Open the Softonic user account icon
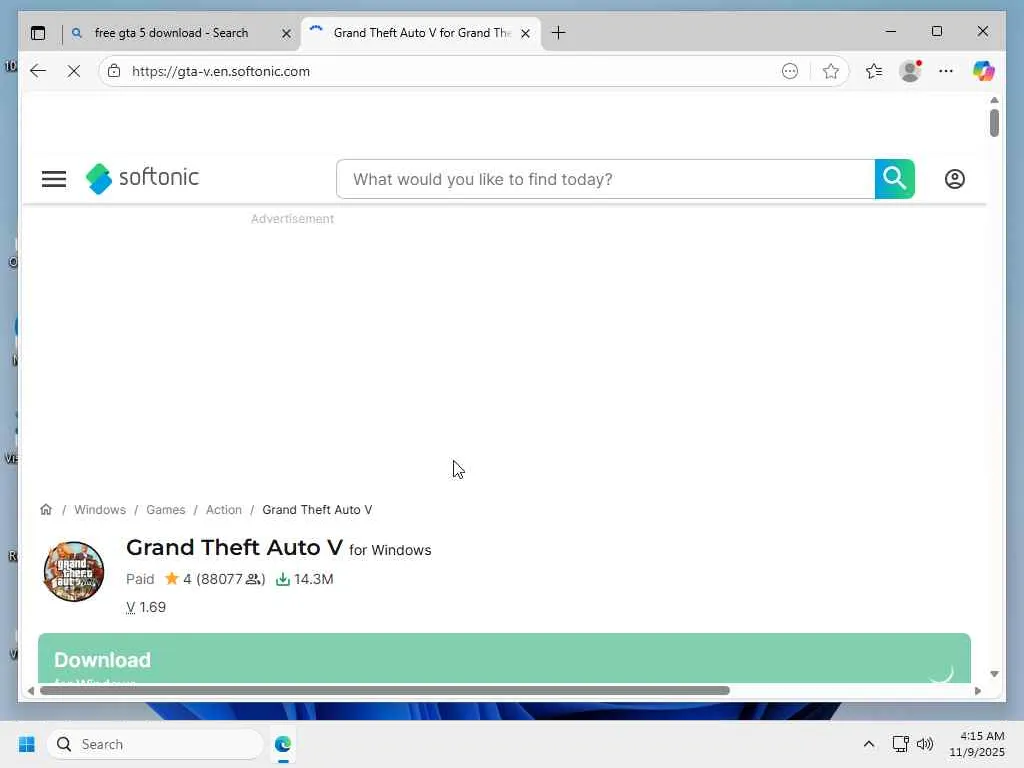Viewport: 1024px width, 768px height. point(955,179)
